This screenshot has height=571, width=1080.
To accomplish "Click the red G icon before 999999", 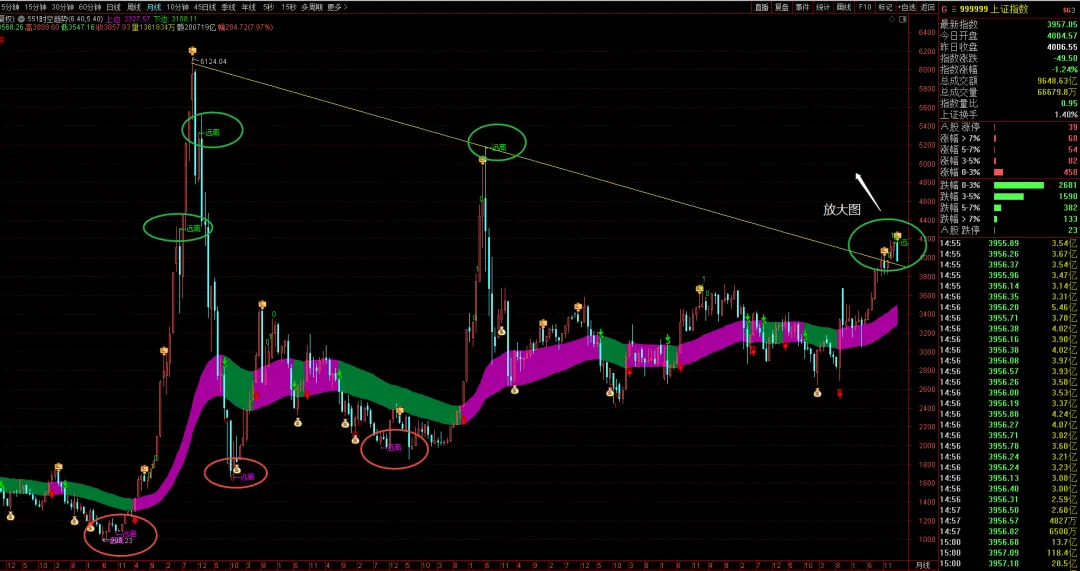I will (944, 9).
